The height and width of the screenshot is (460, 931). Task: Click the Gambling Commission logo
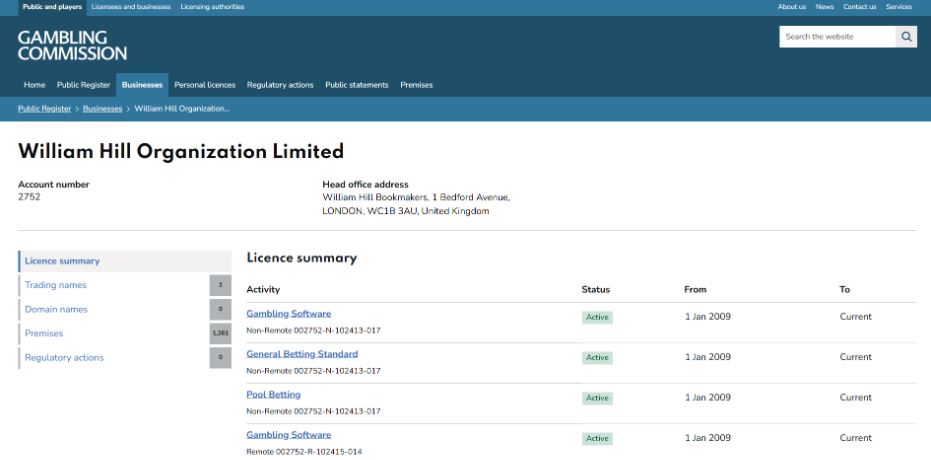[72, 46]
